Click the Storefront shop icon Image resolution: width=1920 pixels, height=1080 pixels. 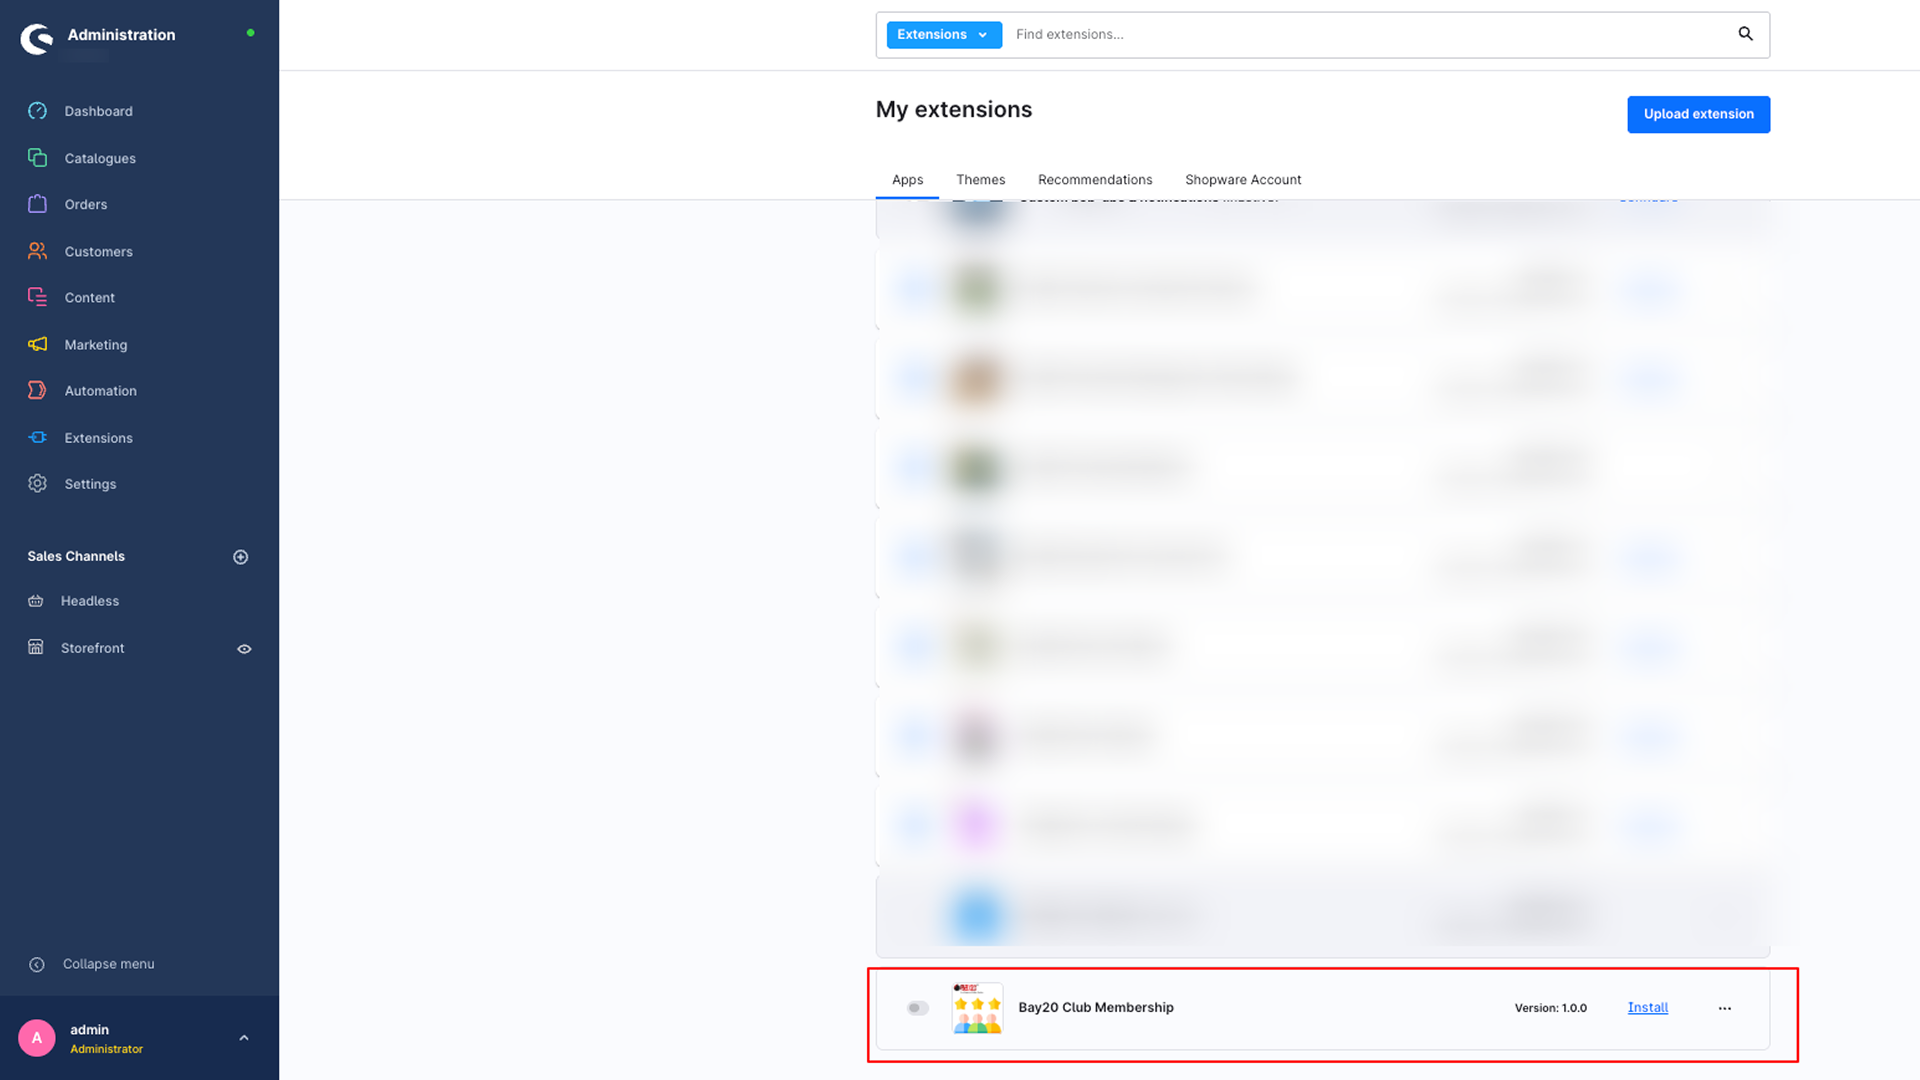(x=36, y=647)
